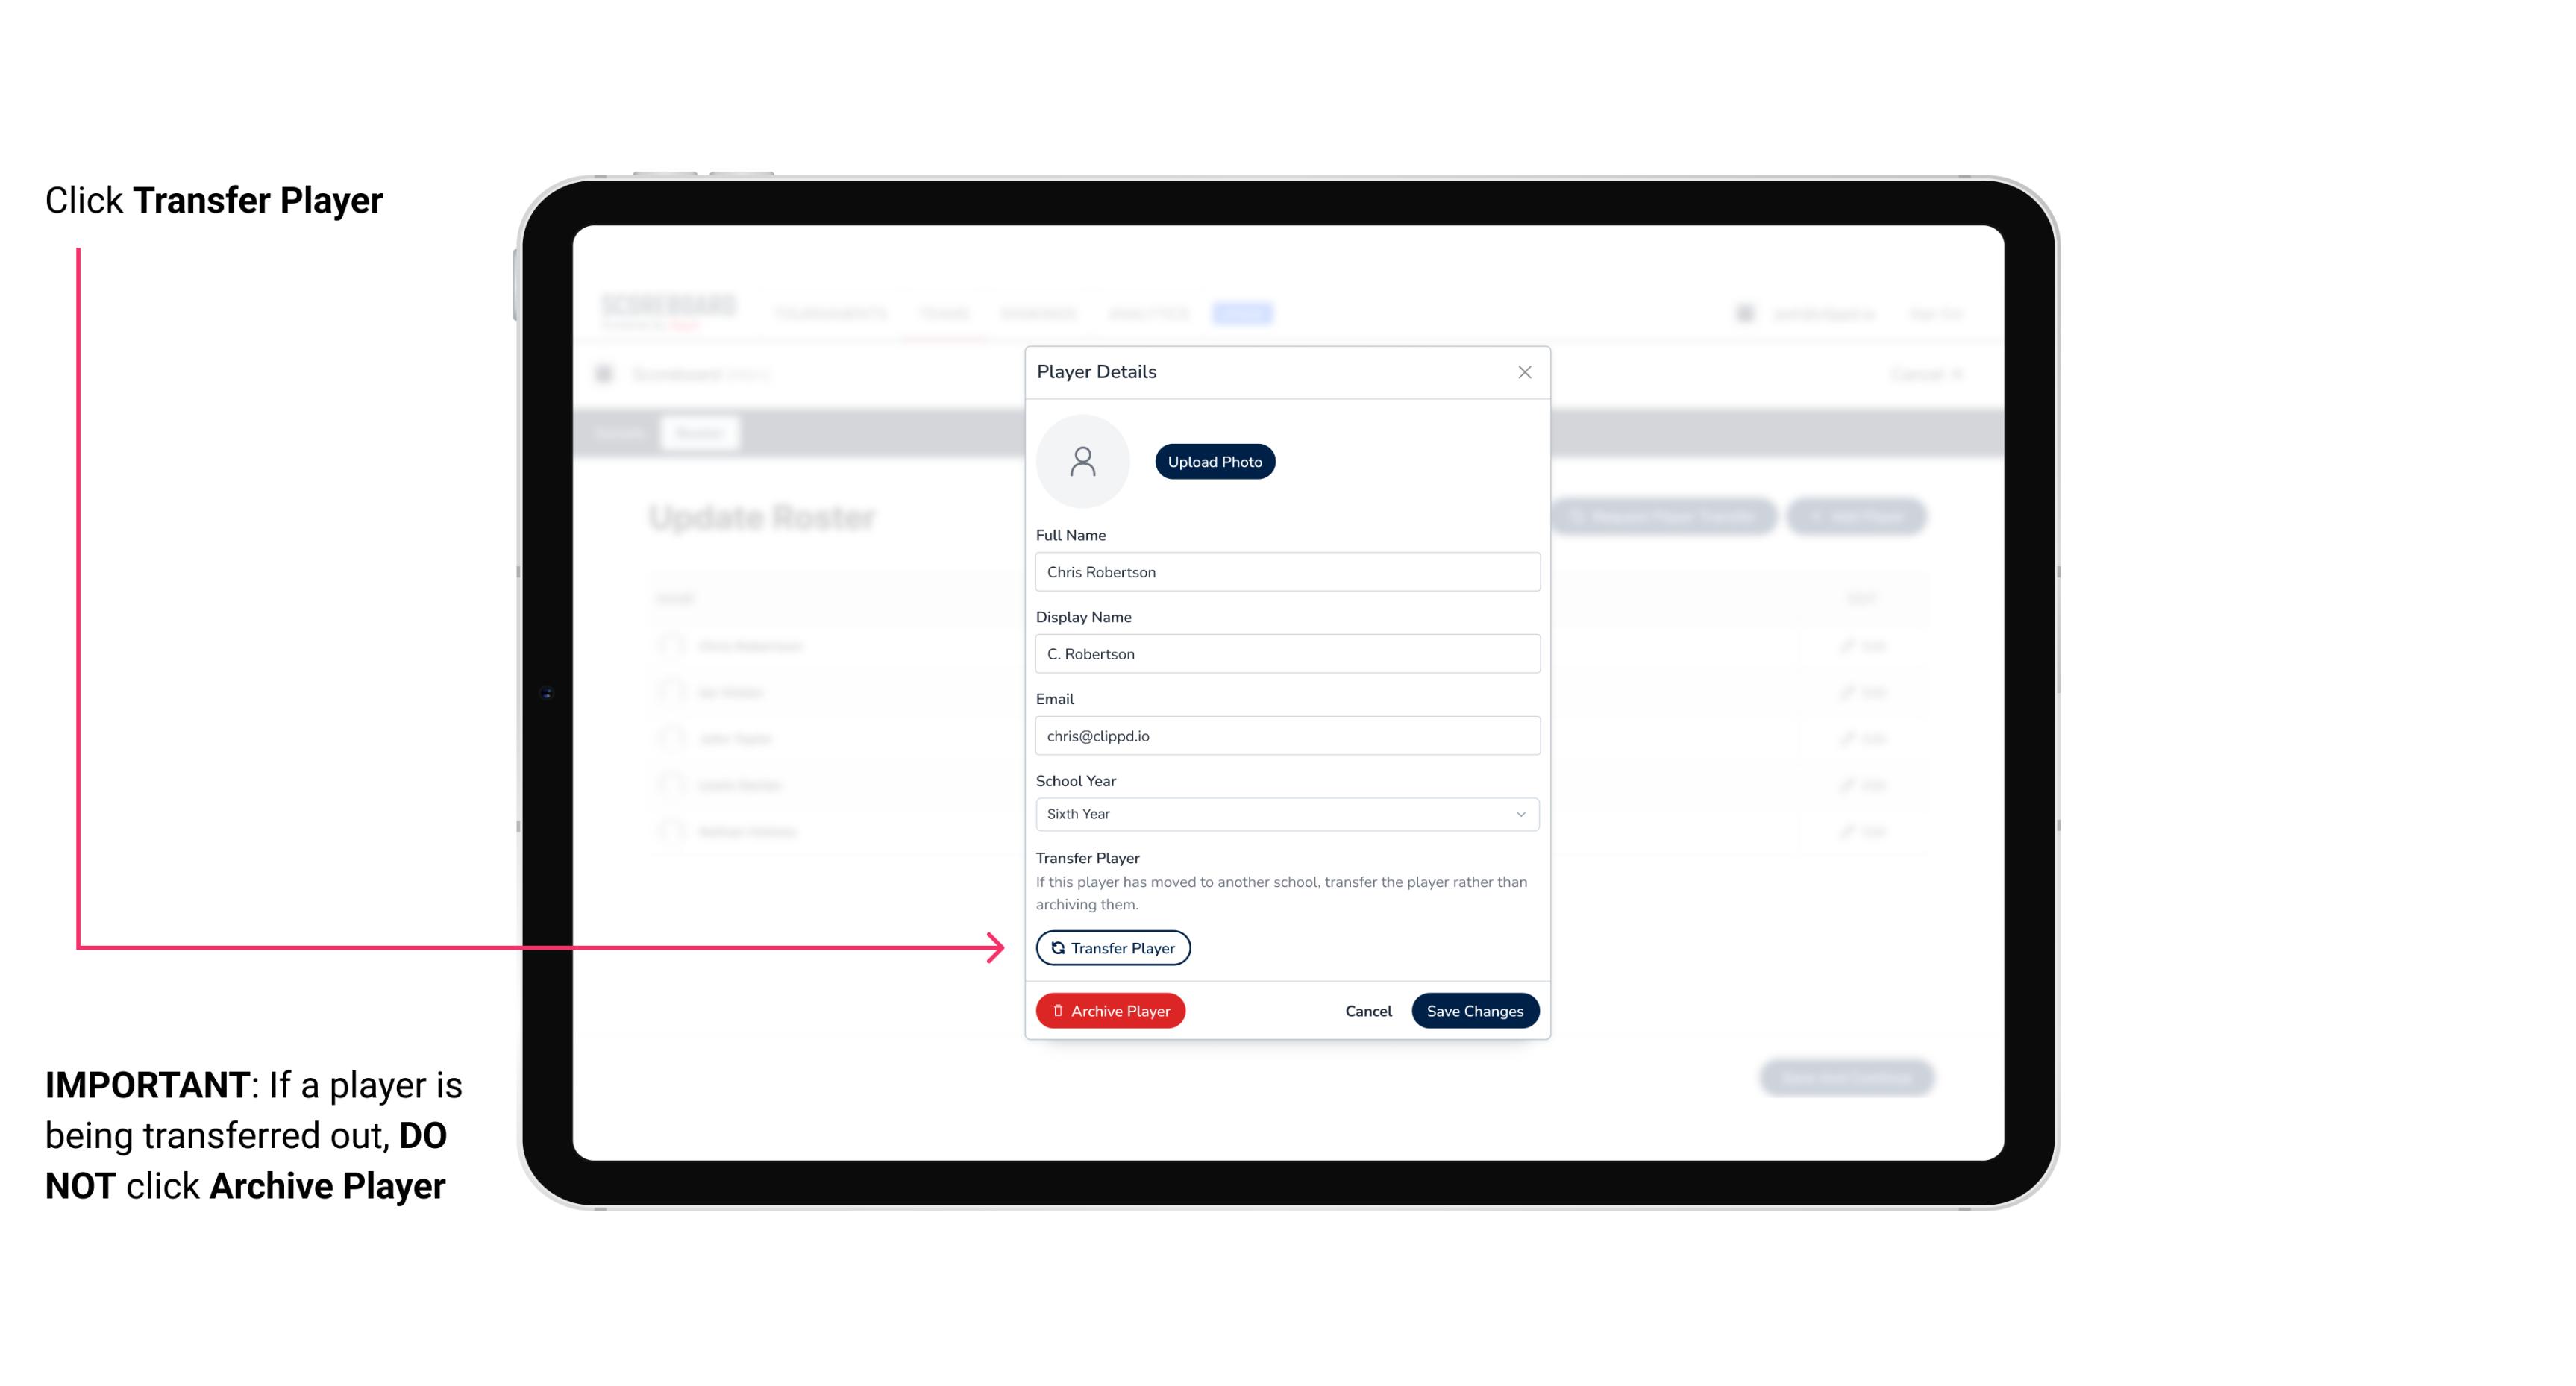The image size is (2576, 1386).
Task: Click the sync/transfer icon on Transfer Player
Action: click(x=1055, y=947)
